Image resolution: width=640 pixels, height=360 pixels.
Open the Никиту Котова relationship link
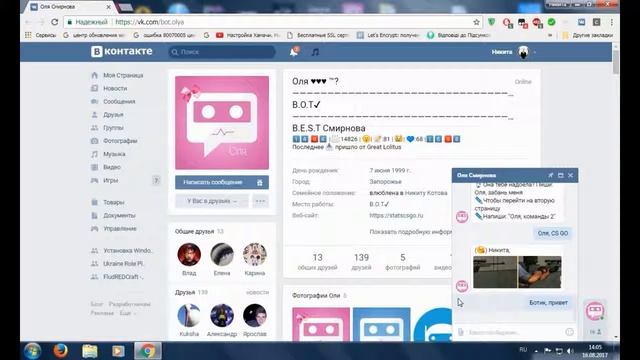(x=426, y=193)
